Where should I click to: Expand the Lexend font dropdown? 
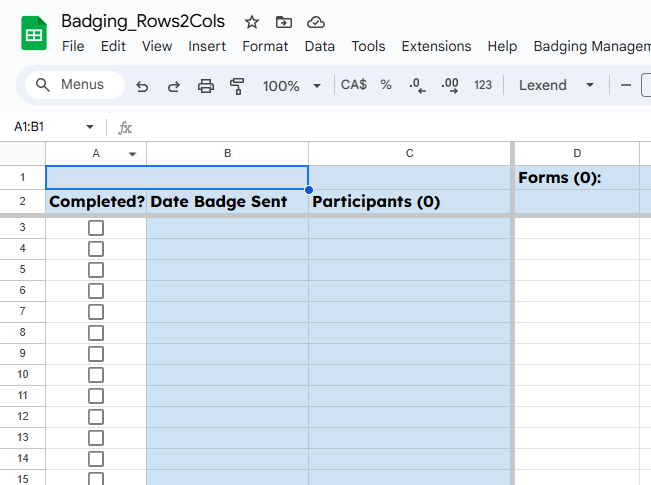point(556,86)
